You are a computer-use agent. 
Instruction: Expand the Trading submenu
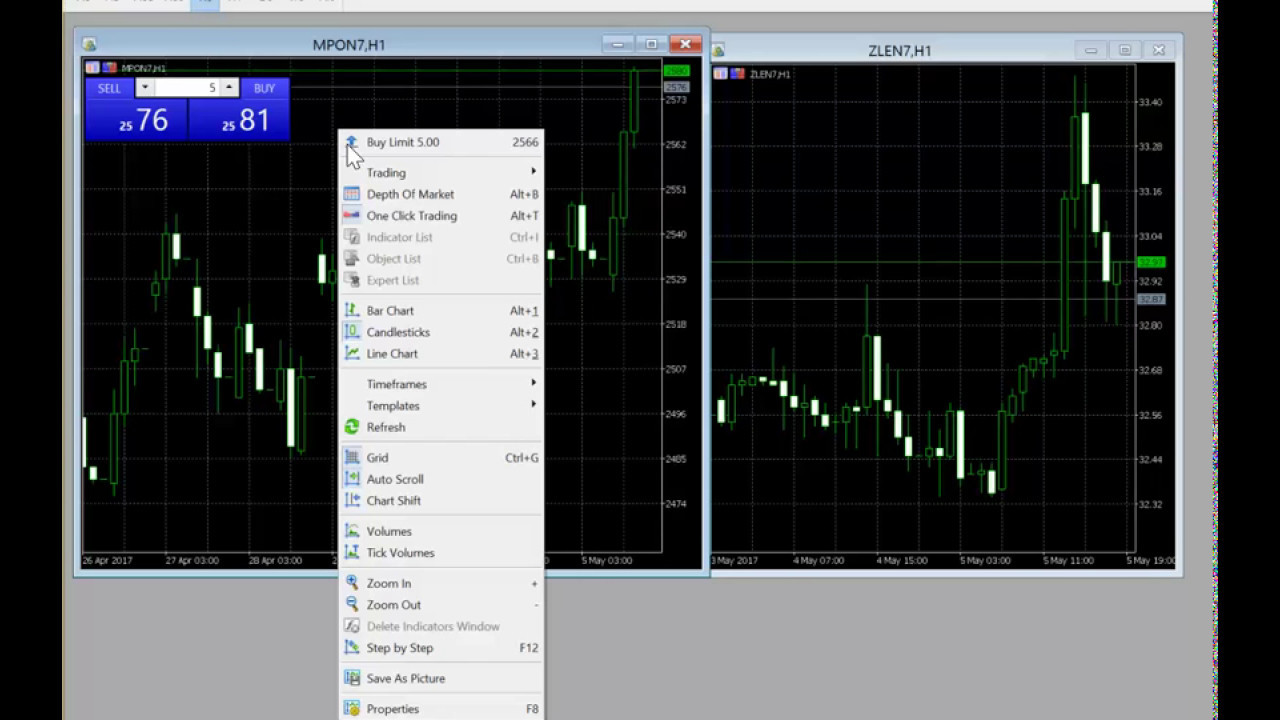[x=441, y=173]
